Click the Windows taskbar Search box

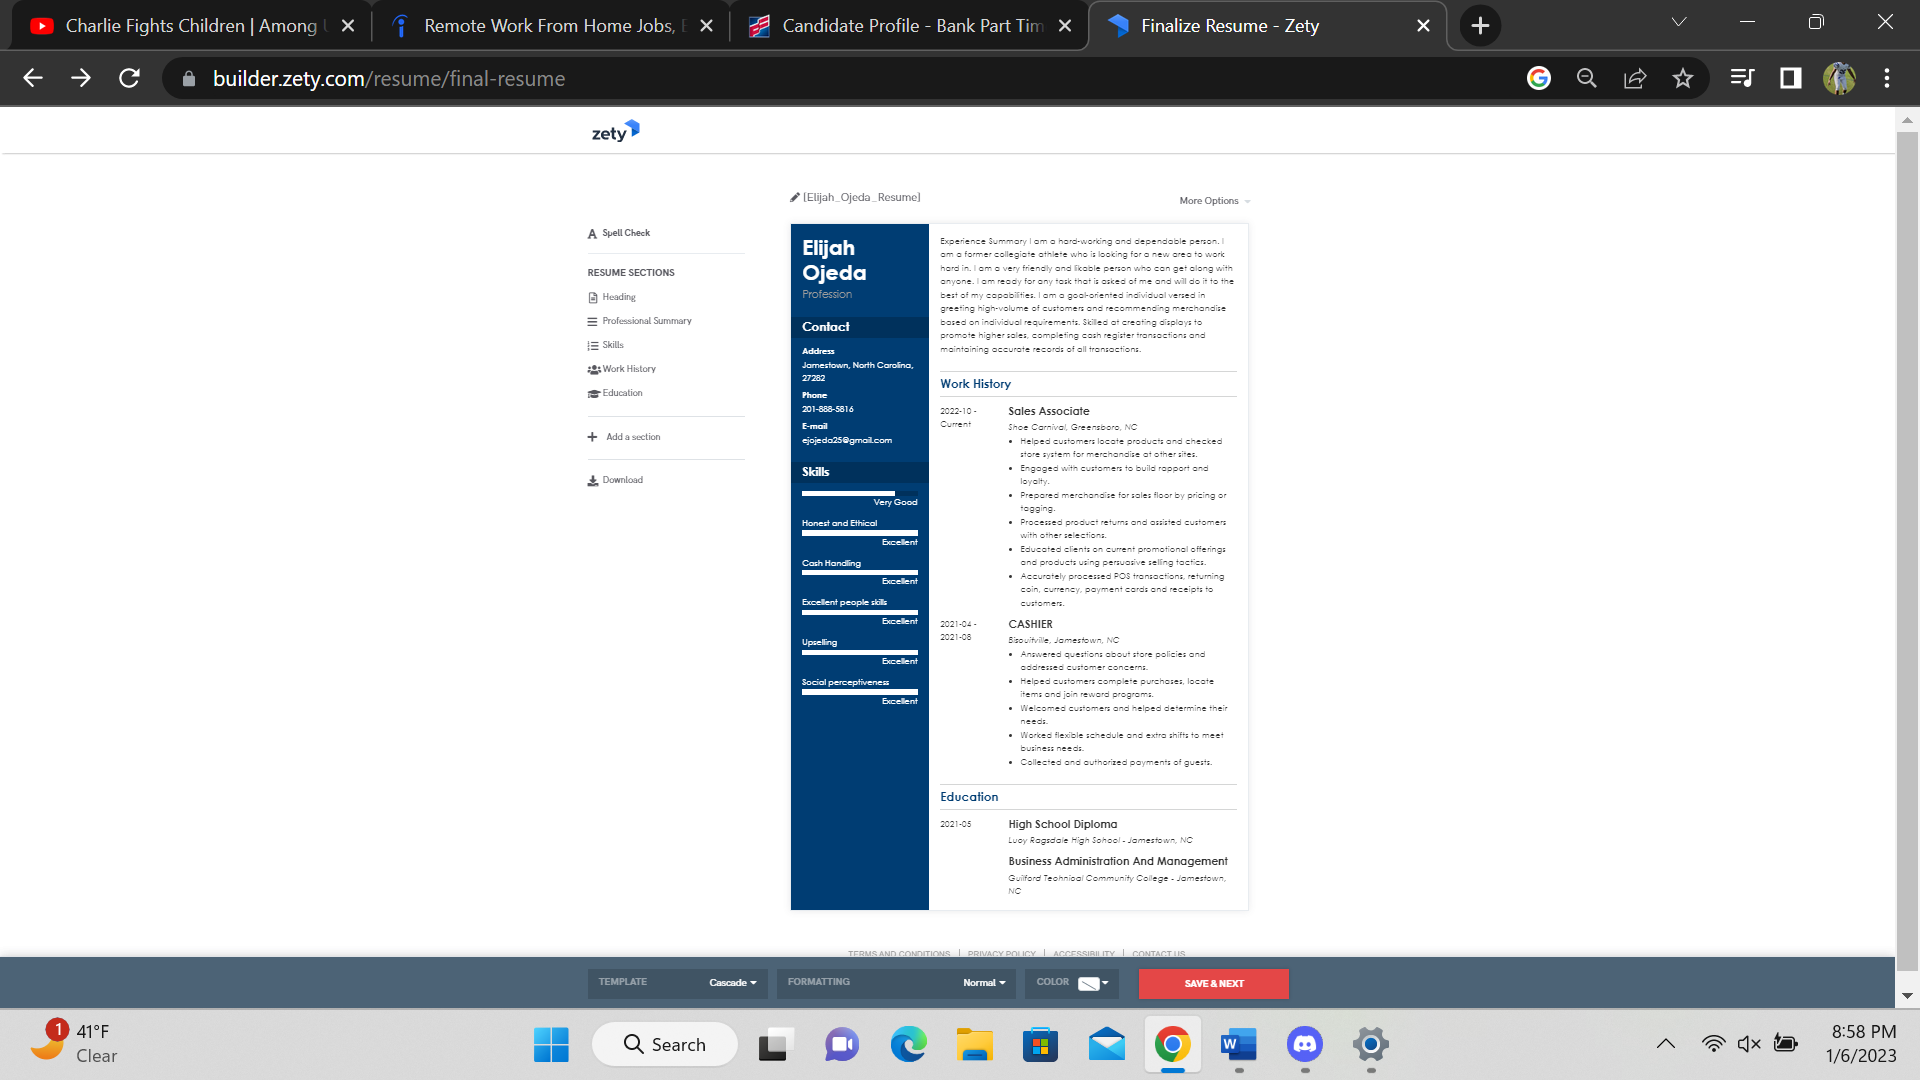click(665, 1044)
